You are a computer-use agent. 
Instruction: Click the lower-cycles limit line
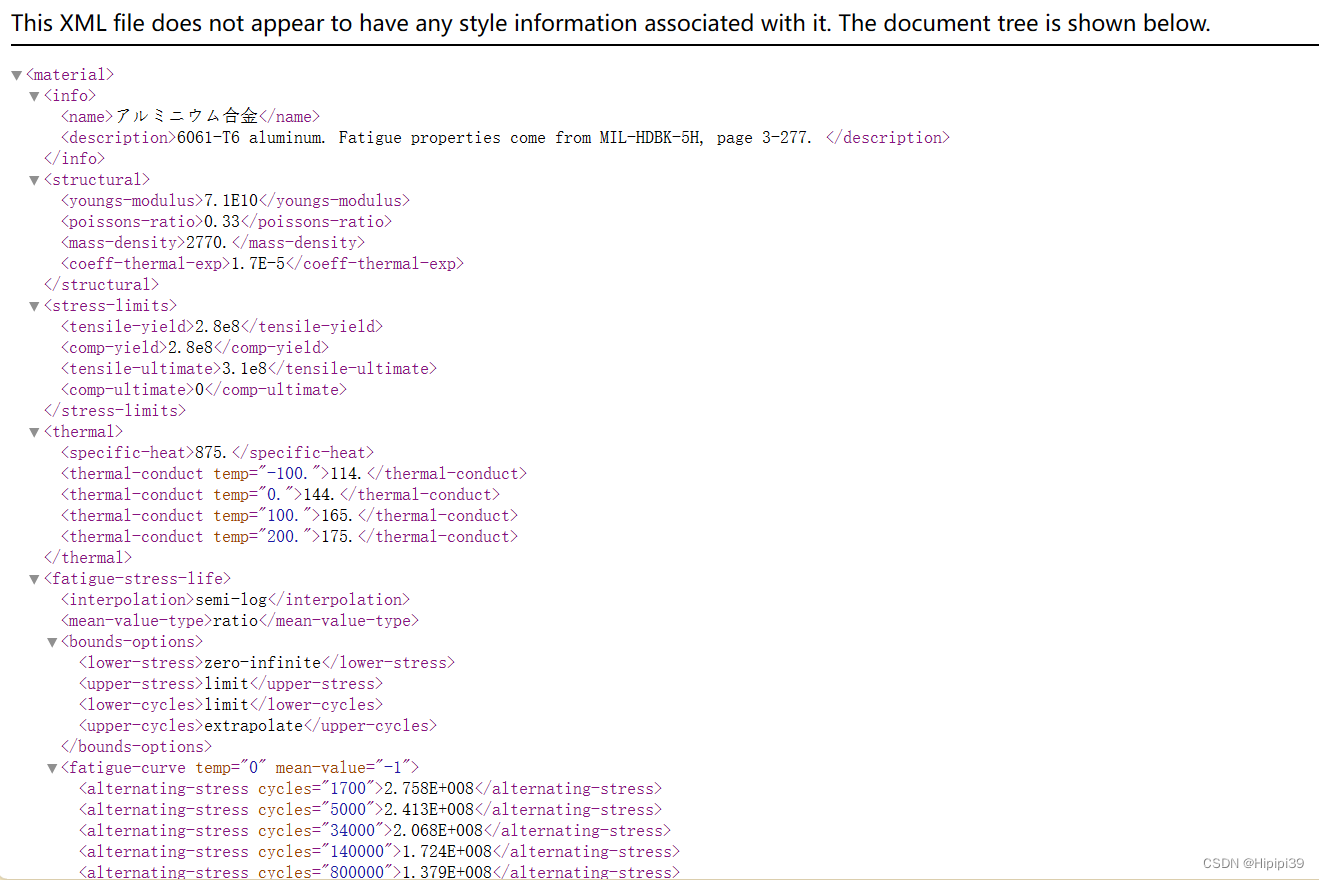coord(231,705)
